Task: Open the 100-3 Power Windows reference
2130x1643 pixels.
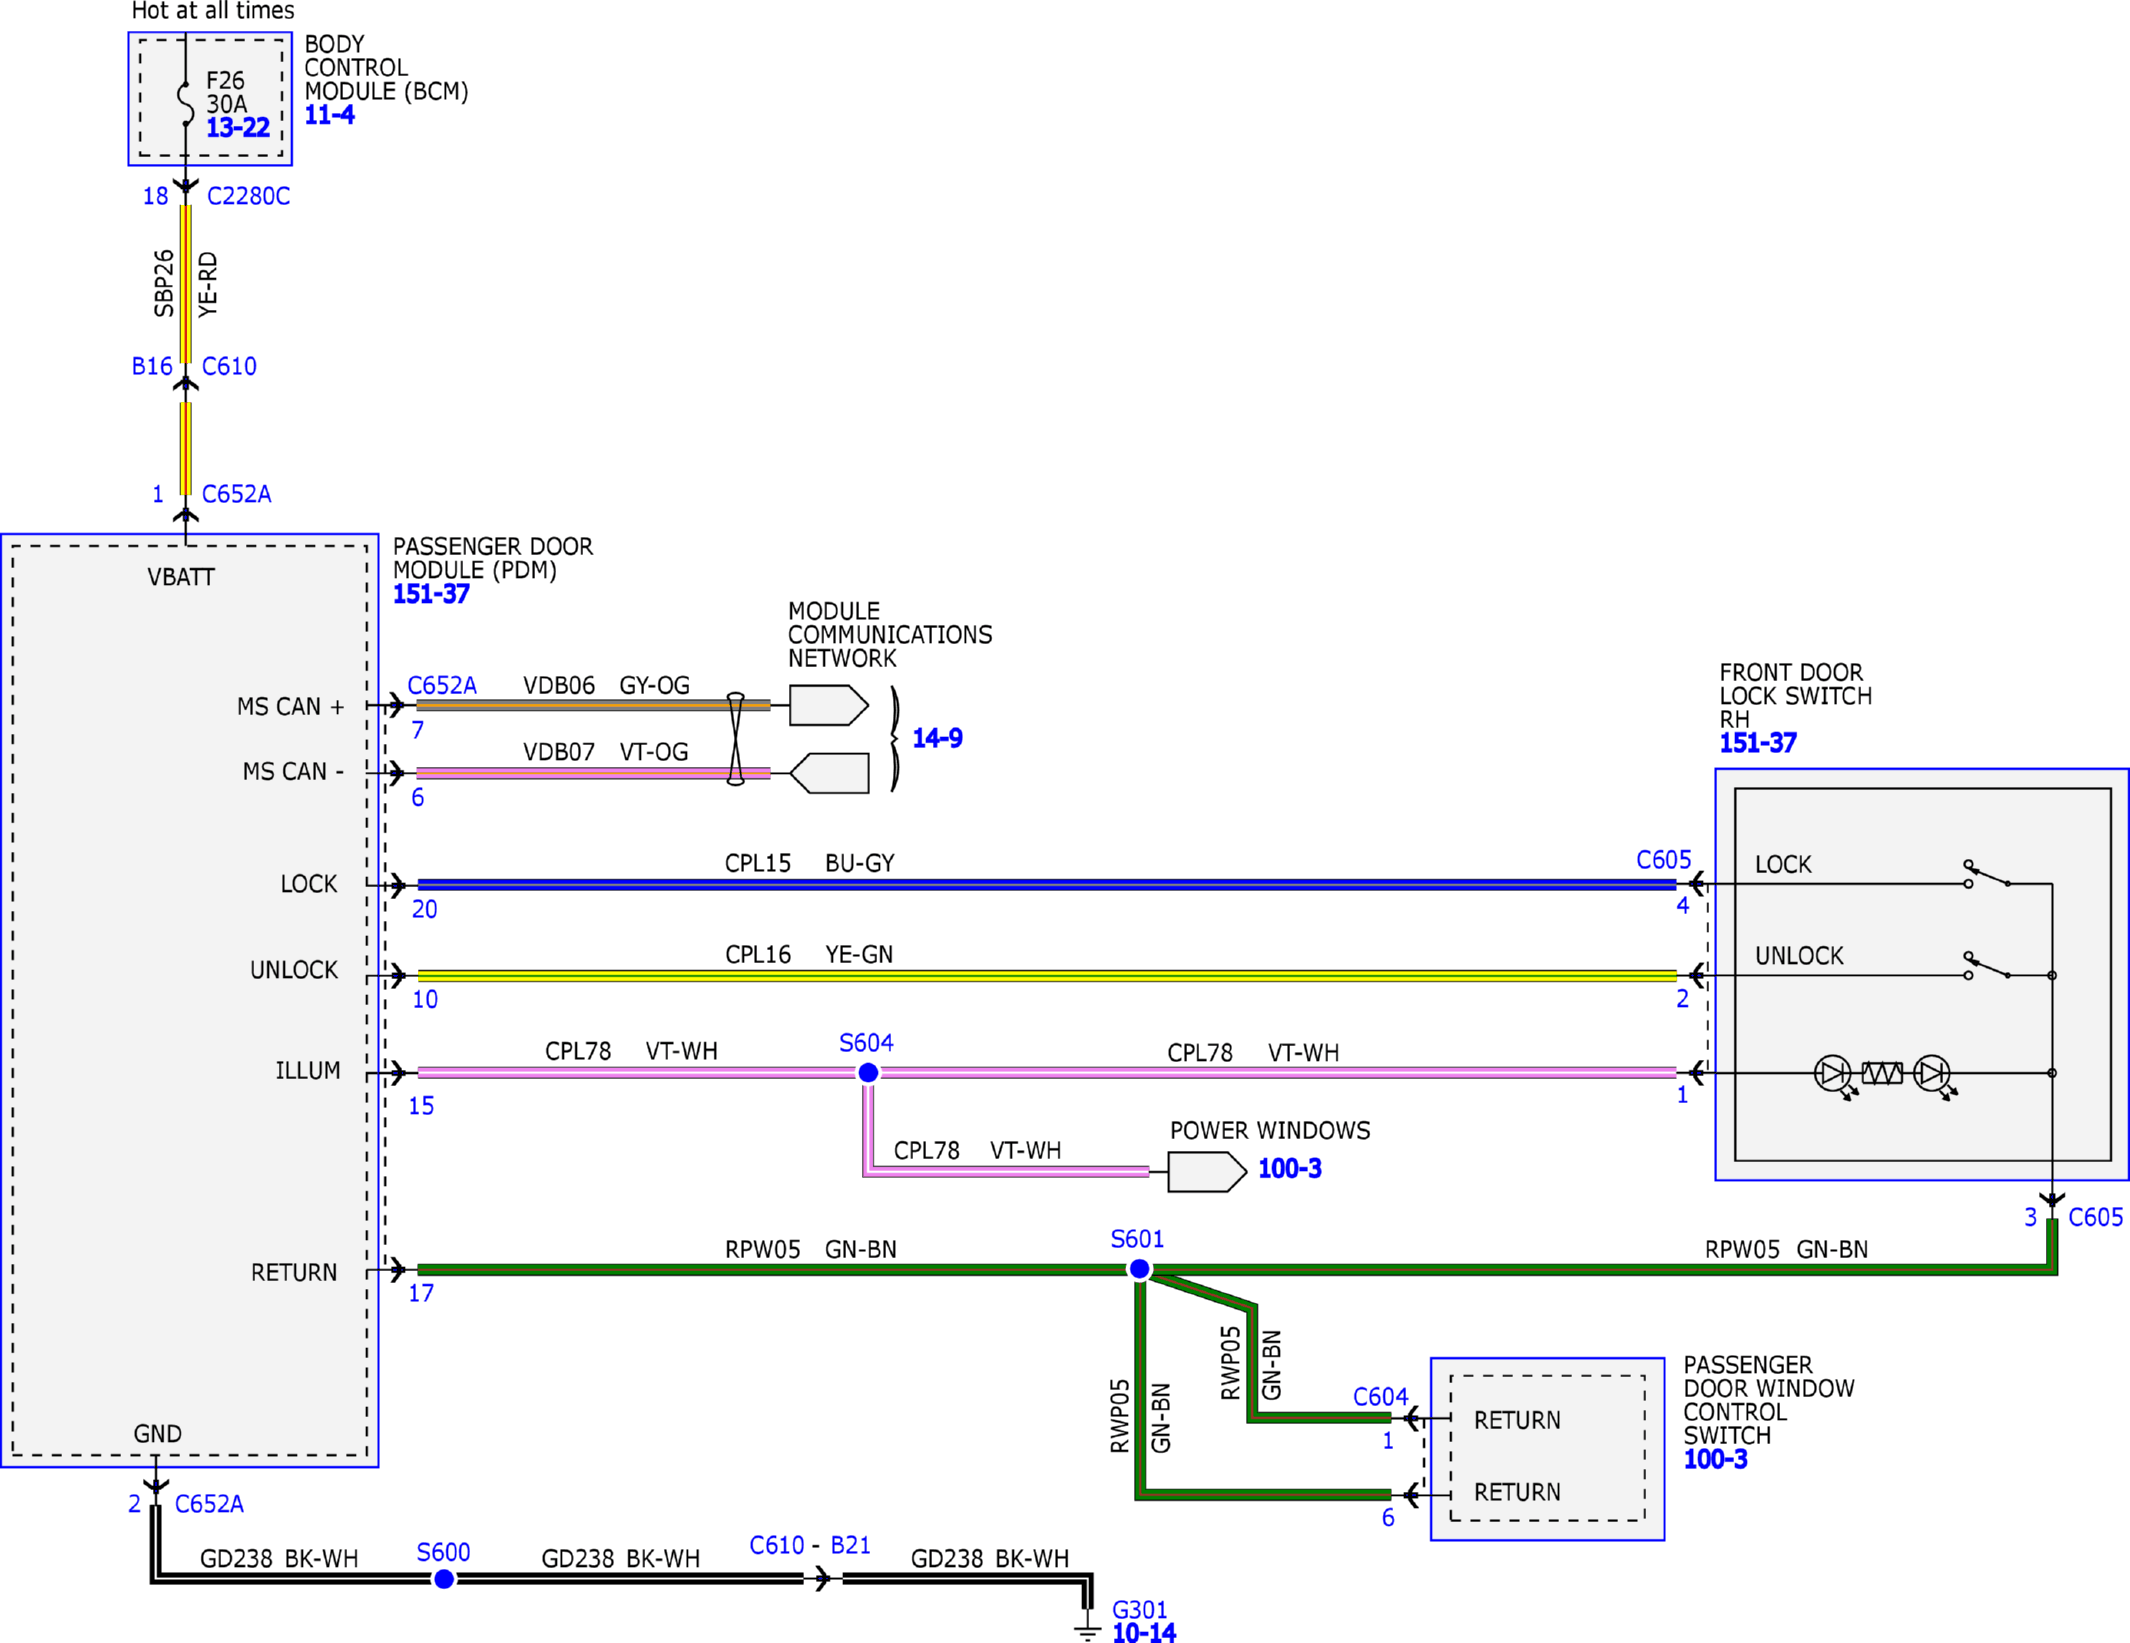Action: (x=1289, y=1168)
